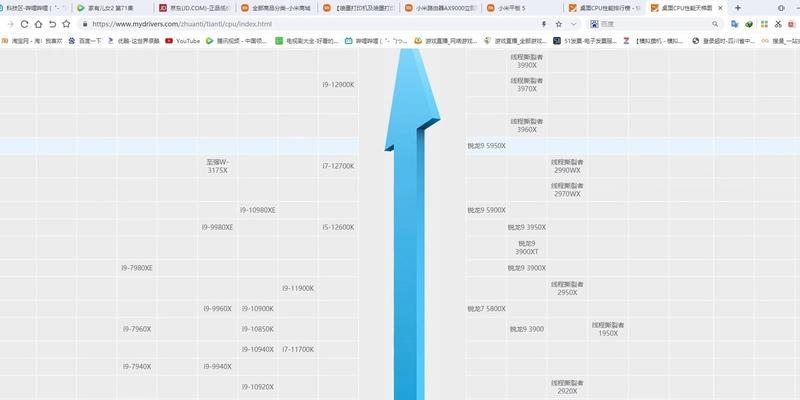This screenshot has width=800, height=400.
Task: Click the 锐龙9 5900X cell
Action: [x=486, y=210]
